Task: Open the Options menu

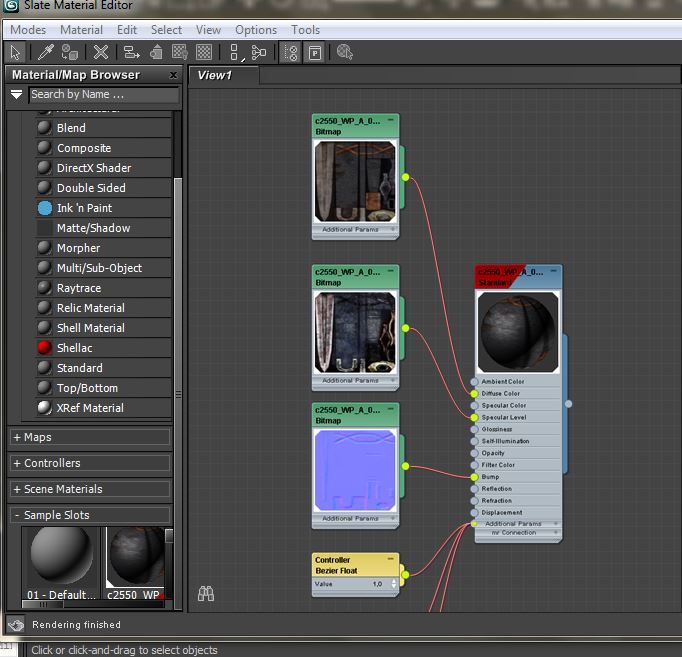Action: pos(256,30)
